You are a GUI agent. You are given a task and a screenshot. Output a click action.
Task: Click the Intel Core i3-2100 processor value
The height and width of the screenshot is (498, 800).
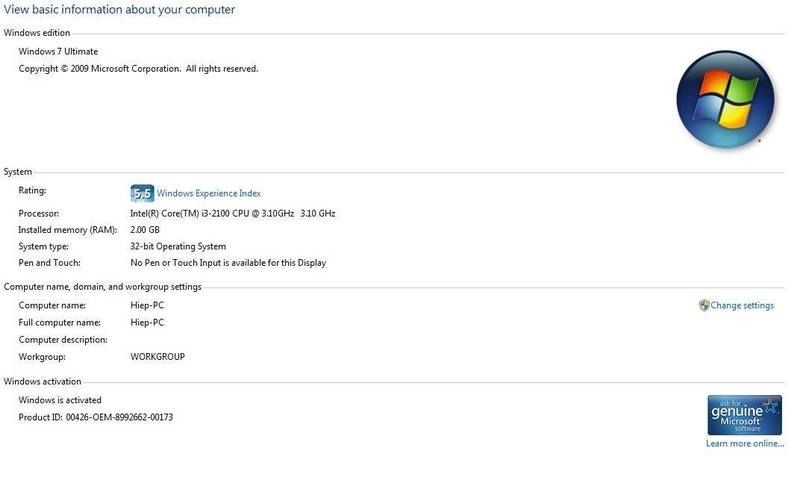tap(232, 214)
